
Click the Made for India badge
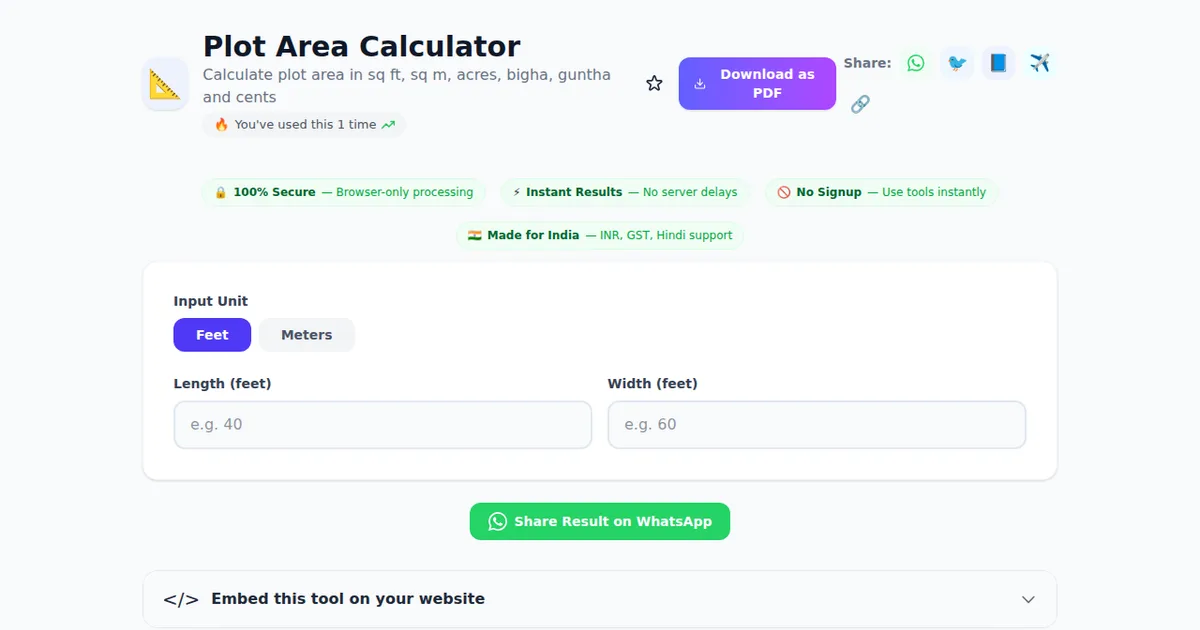600,235
